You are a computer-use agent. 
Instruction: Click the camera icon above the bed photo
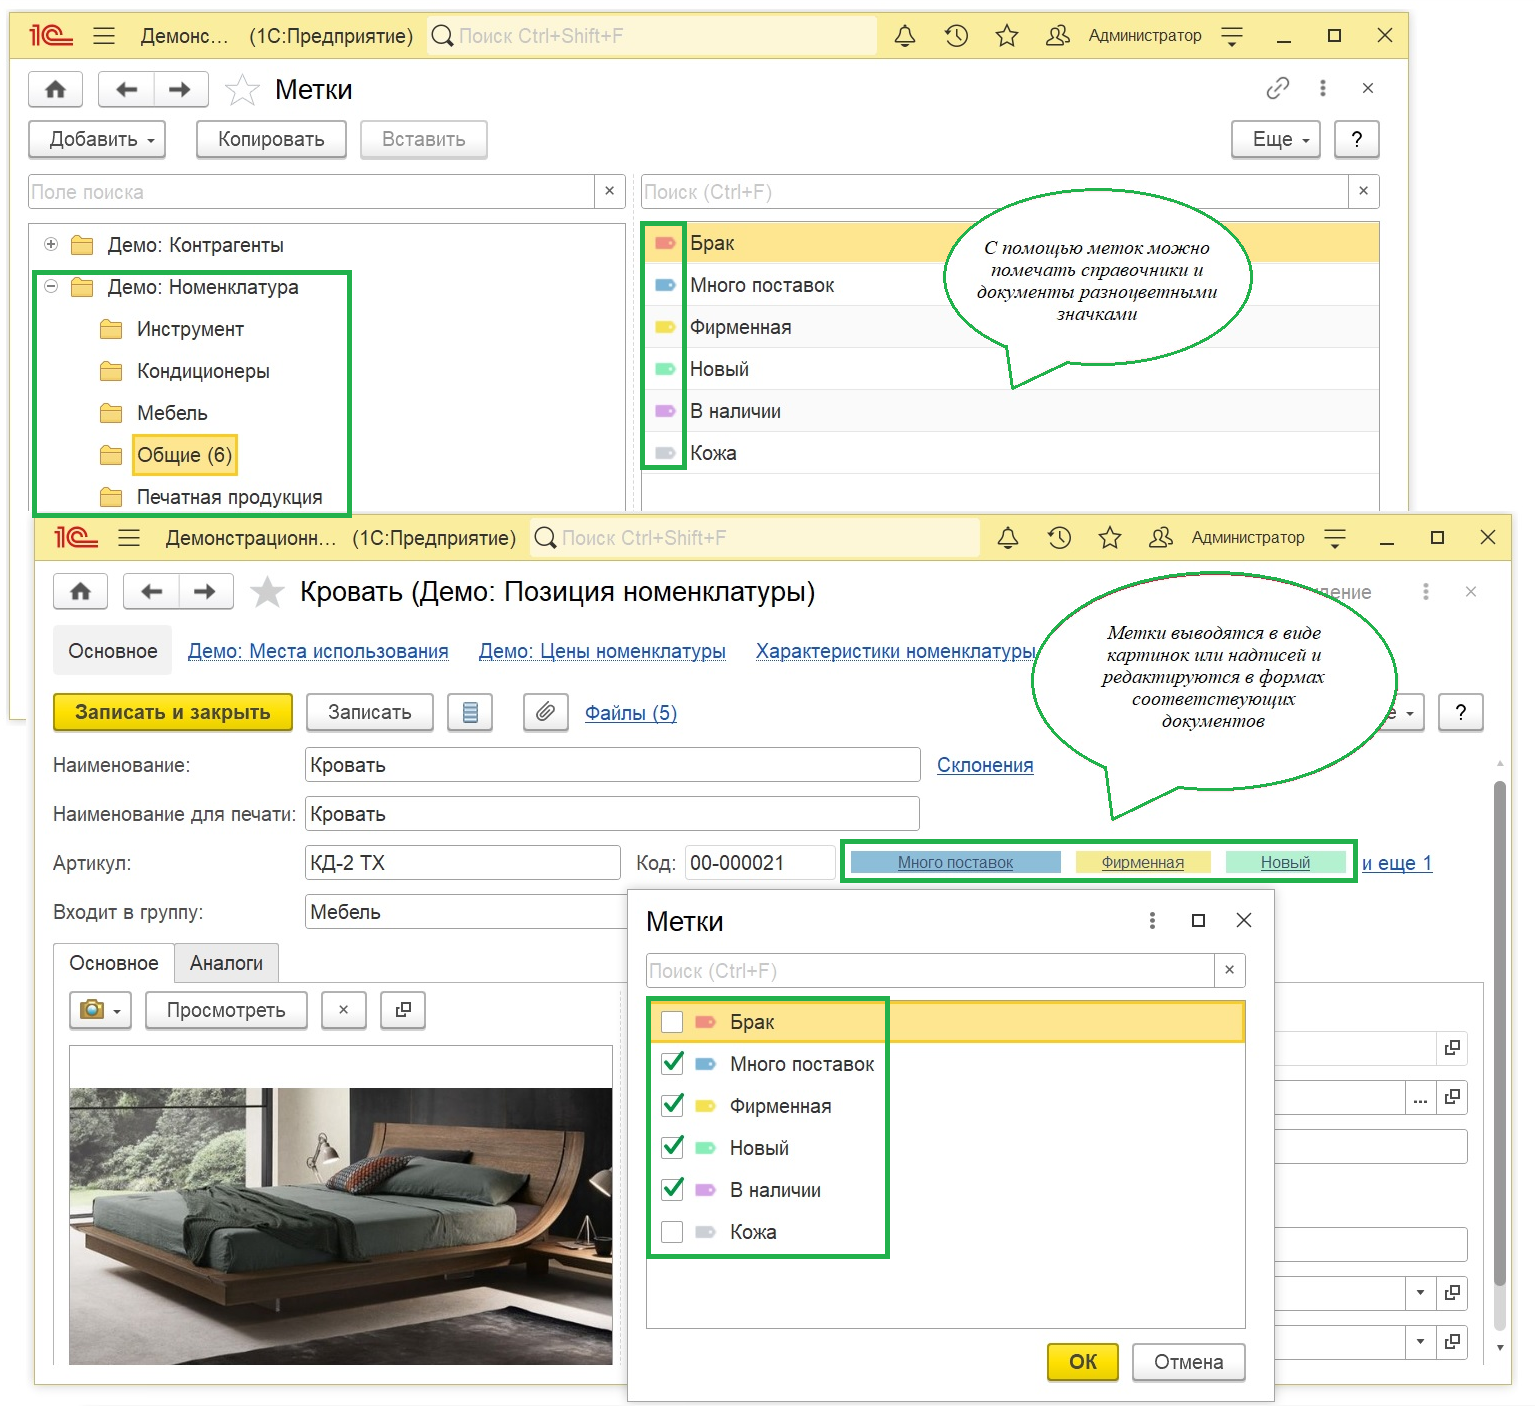(93, 1010)
